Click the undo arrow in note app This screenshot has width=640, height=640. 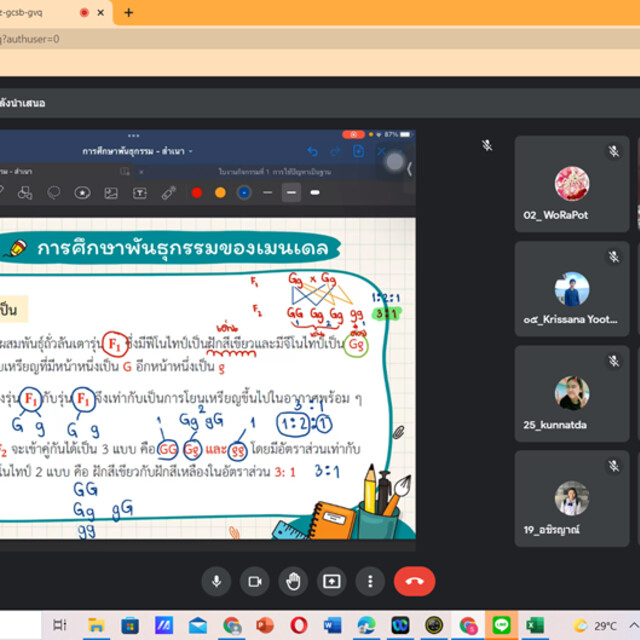pyautogui.click(x=312, y=151)
